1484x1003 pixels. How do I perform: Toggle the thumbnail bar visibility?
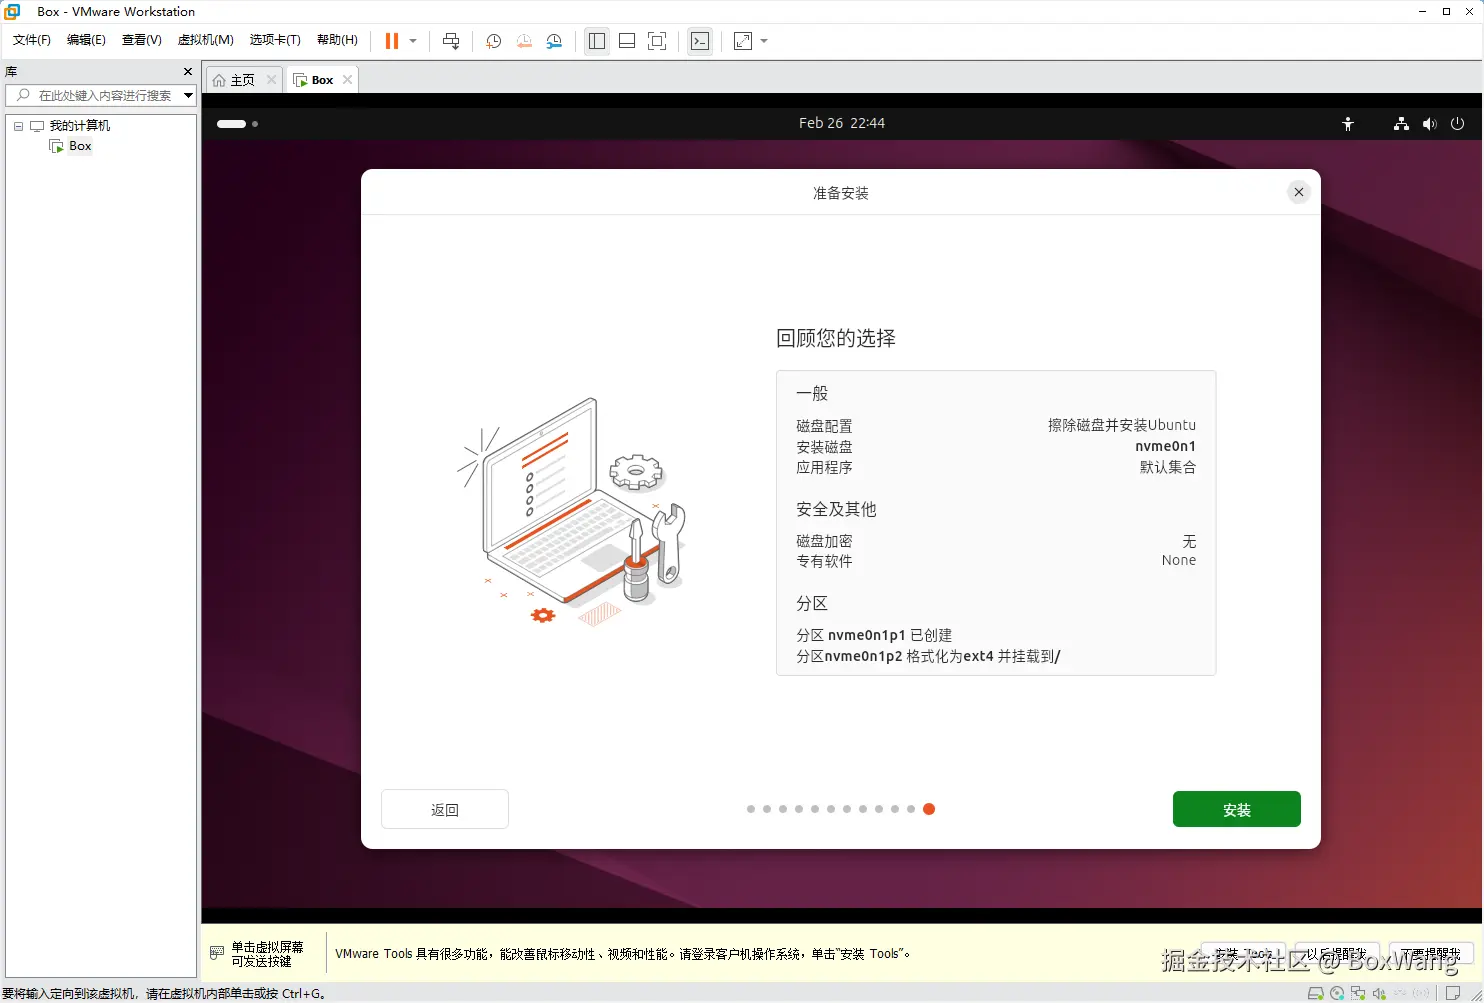pos(627,41)
